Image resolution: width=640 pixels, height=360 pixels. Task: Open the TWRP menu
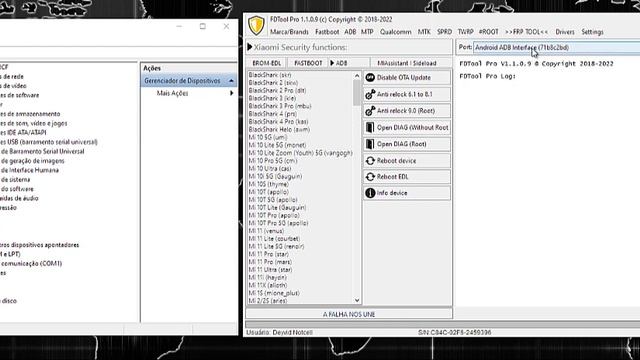pyautogui.click(x=465, y=32)
